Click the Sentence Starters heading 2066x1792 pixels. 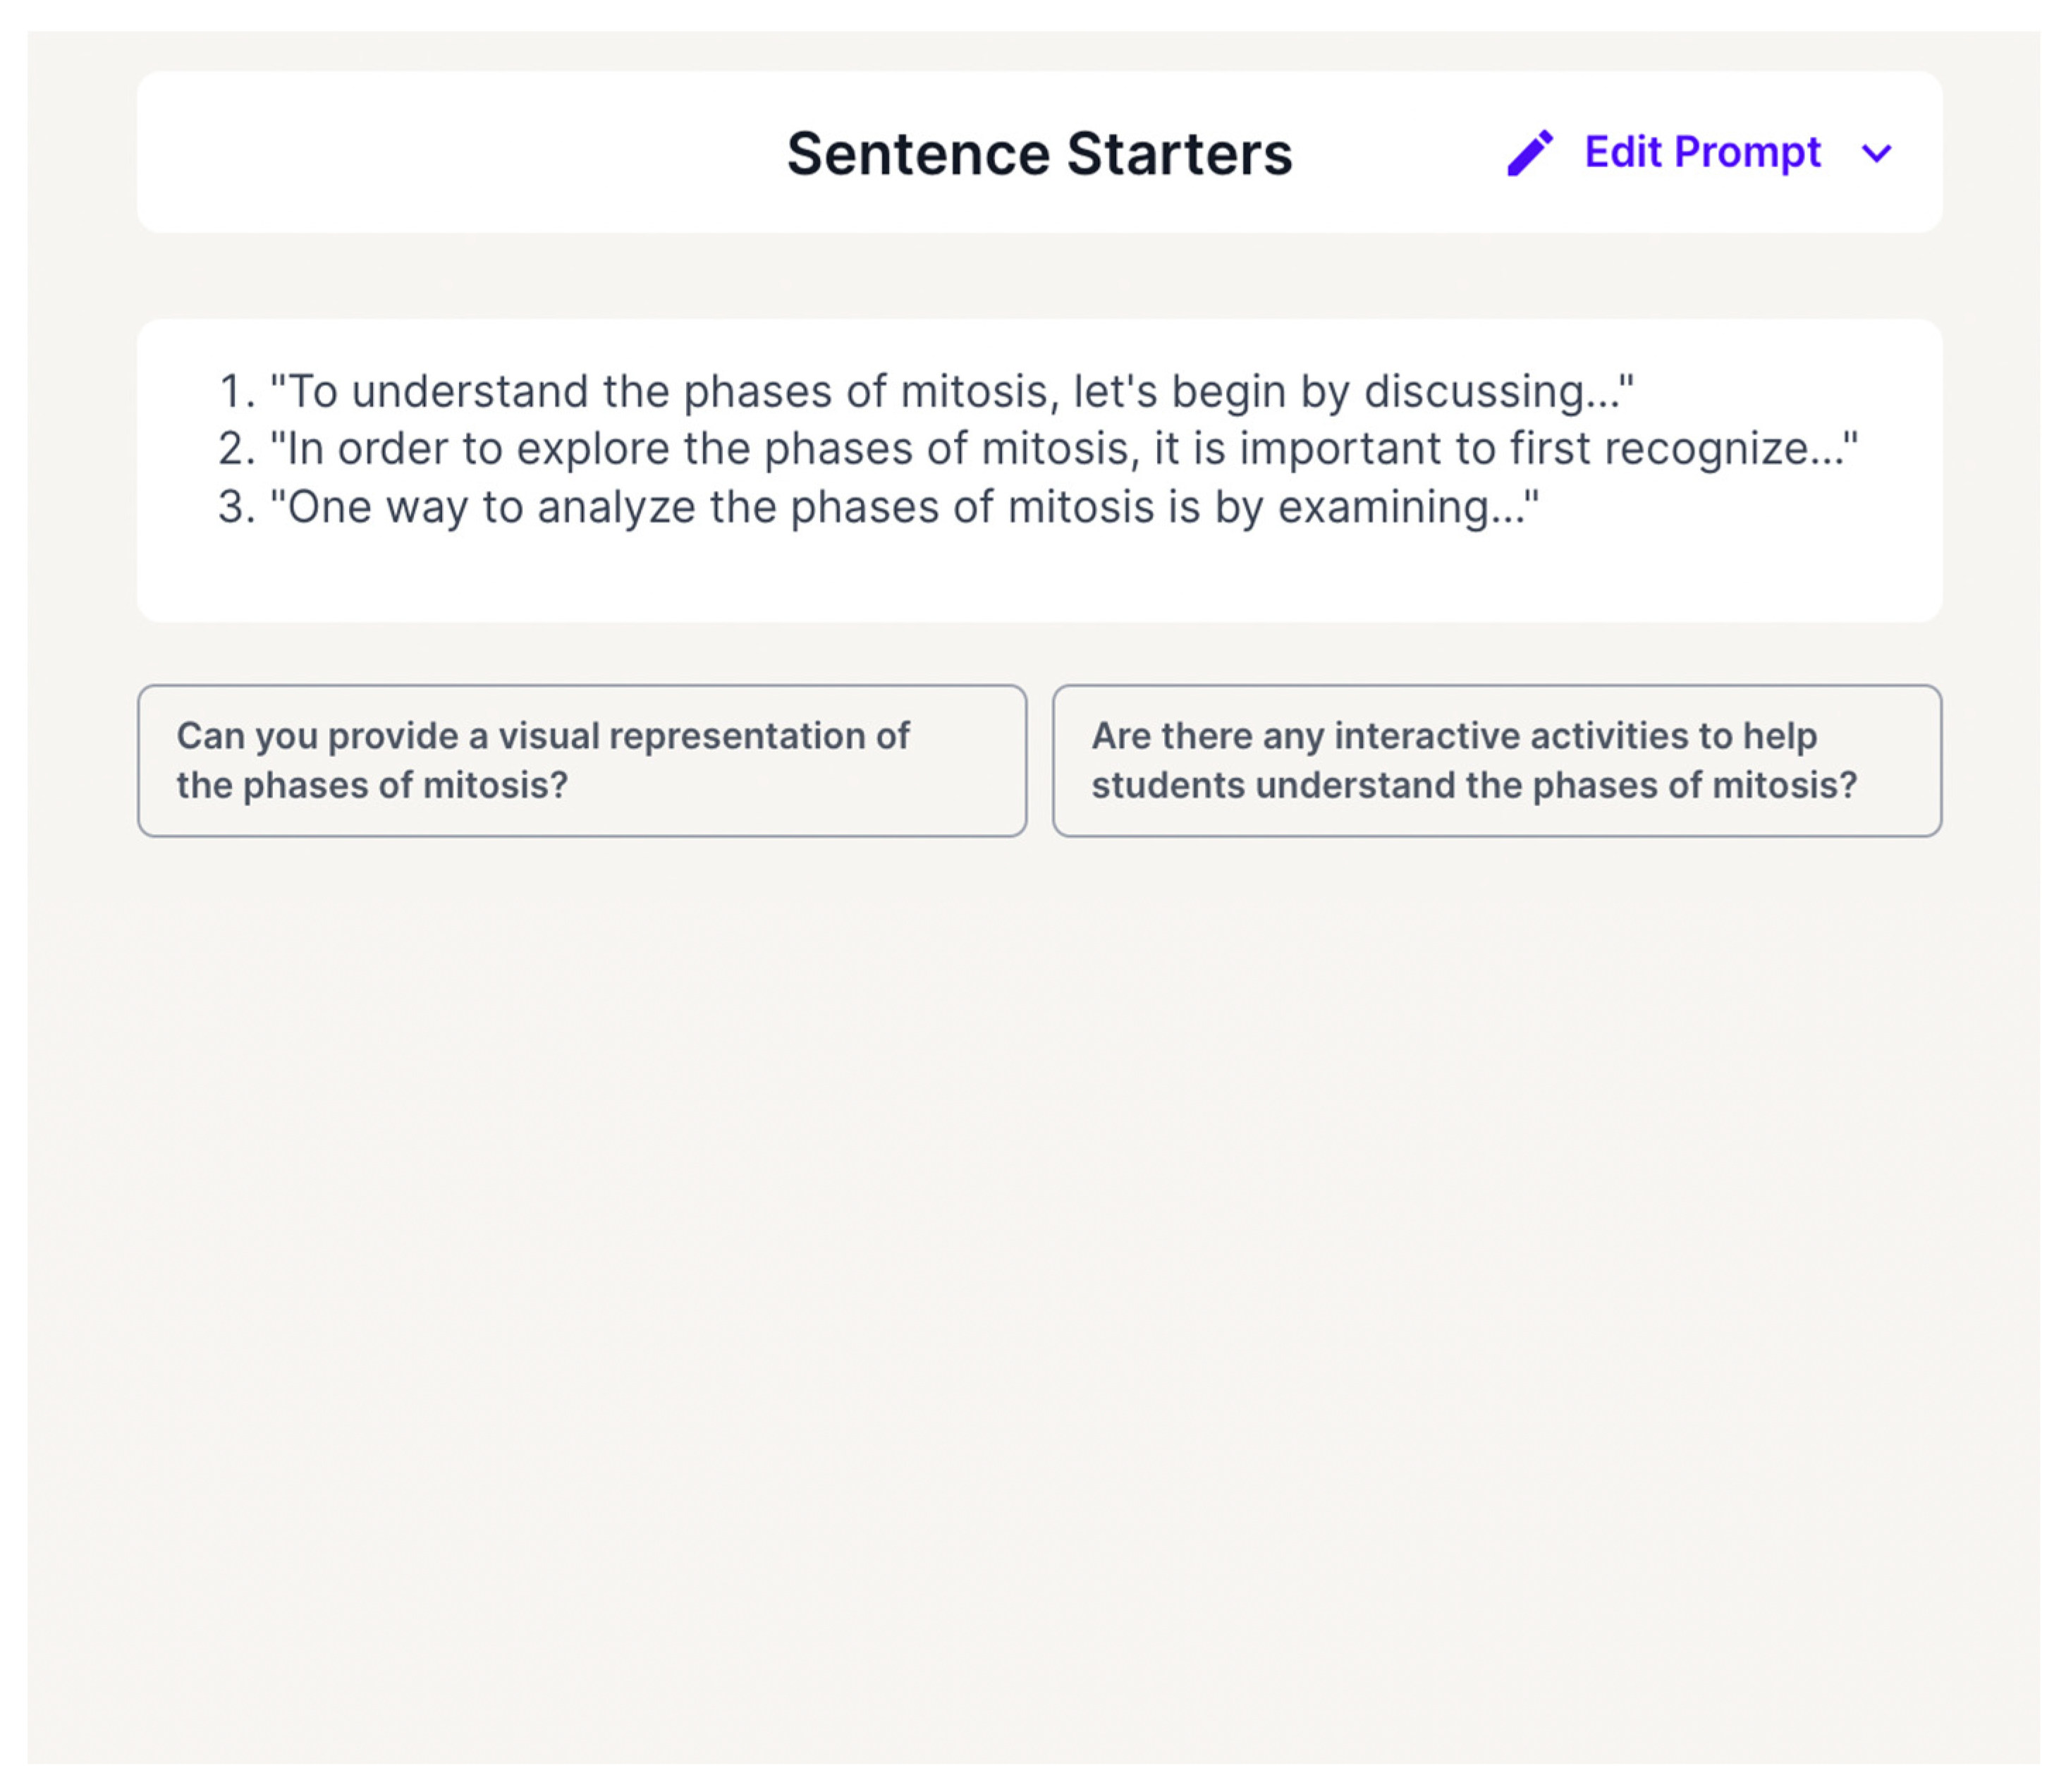(x=1038, y=153)
